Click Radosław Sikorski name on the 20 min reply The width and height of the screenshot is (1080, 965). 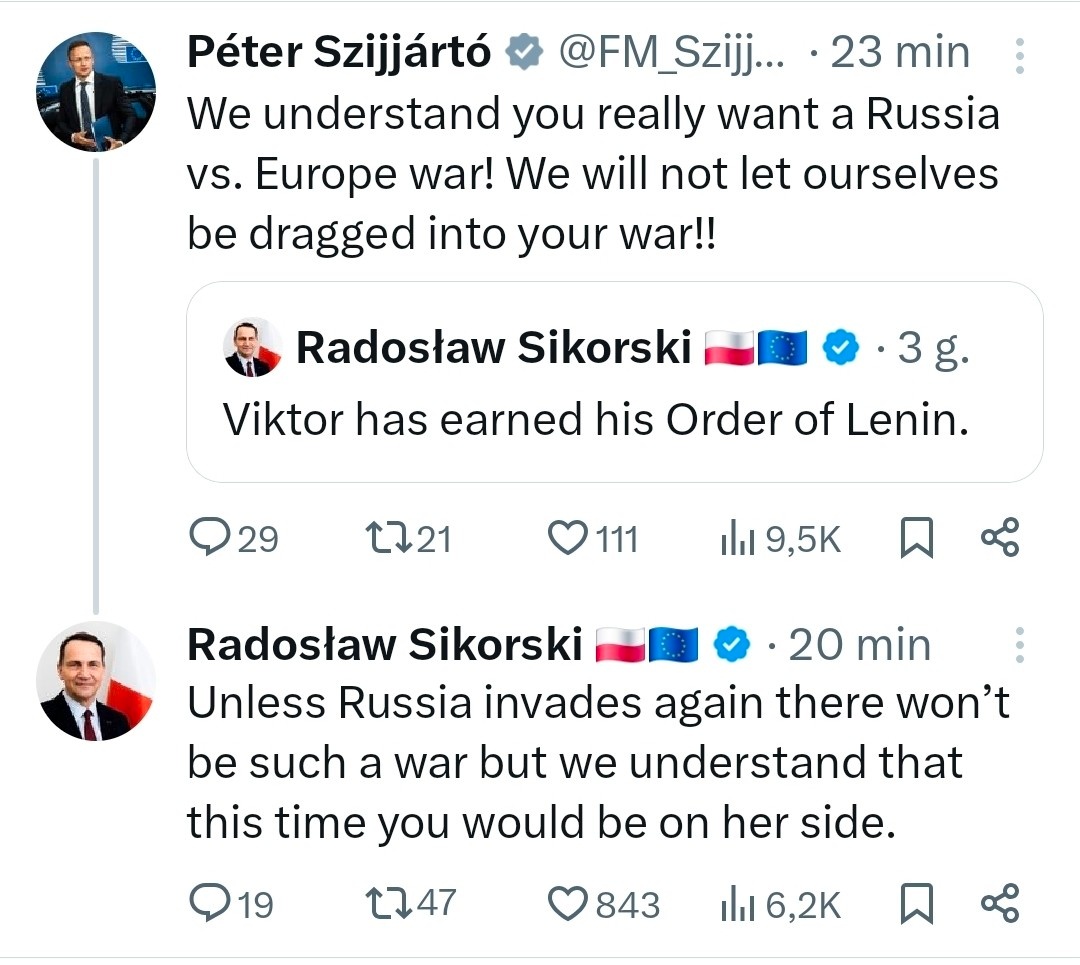[385, 645]
